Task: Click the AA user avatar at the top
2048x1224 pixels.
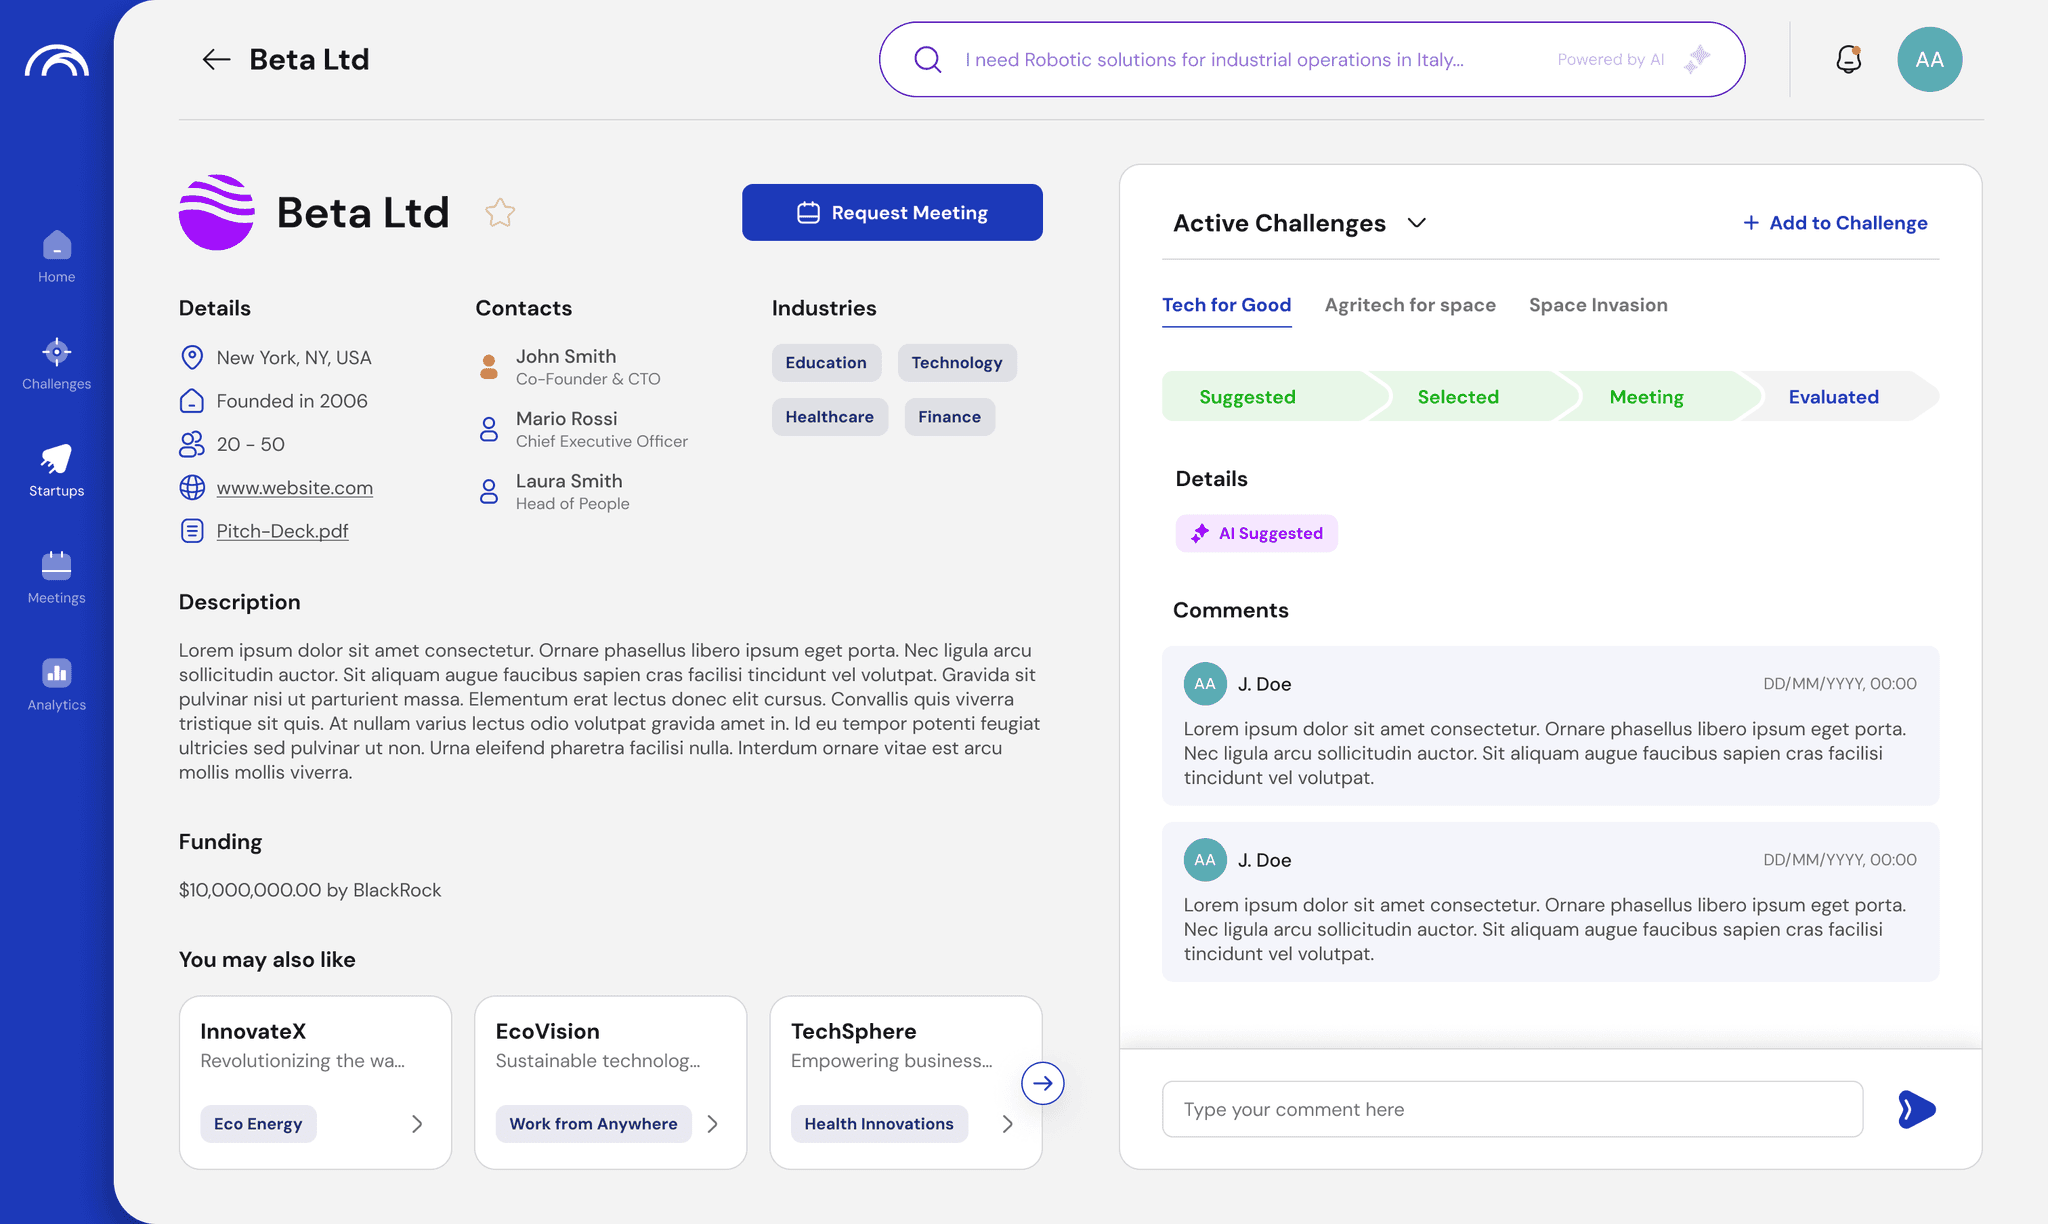Action: tap(1929, 60)
